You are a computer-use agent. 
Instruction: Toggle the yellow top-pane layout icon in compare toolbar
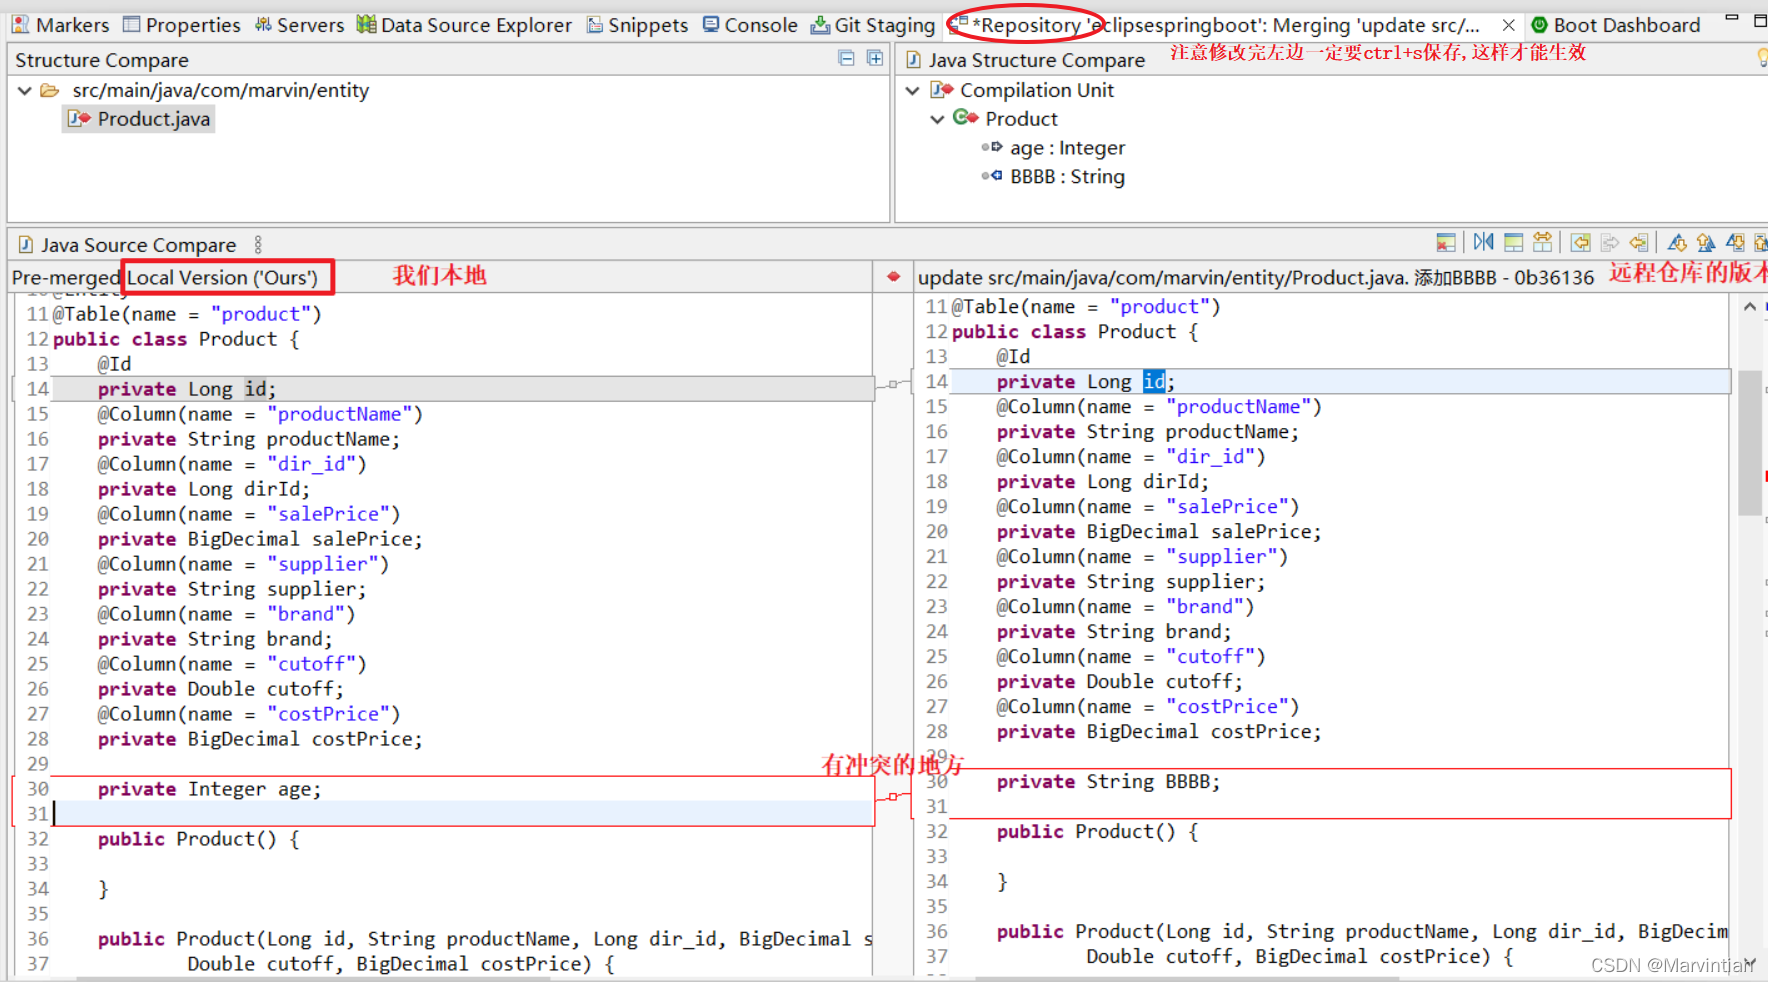1514,242
